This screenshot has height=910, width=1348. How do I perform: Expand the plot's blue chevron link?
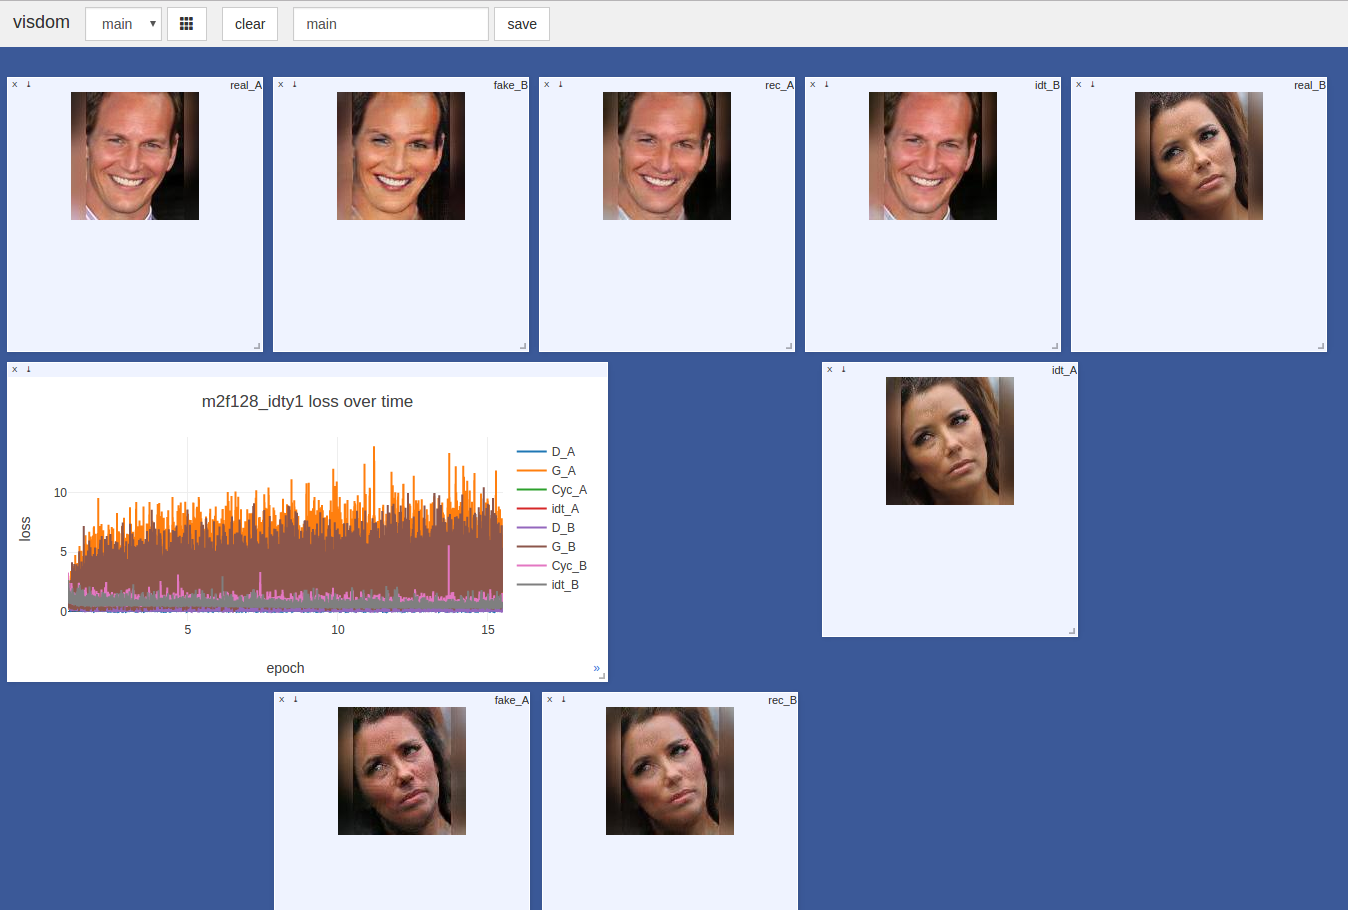[x=596, y=668]
